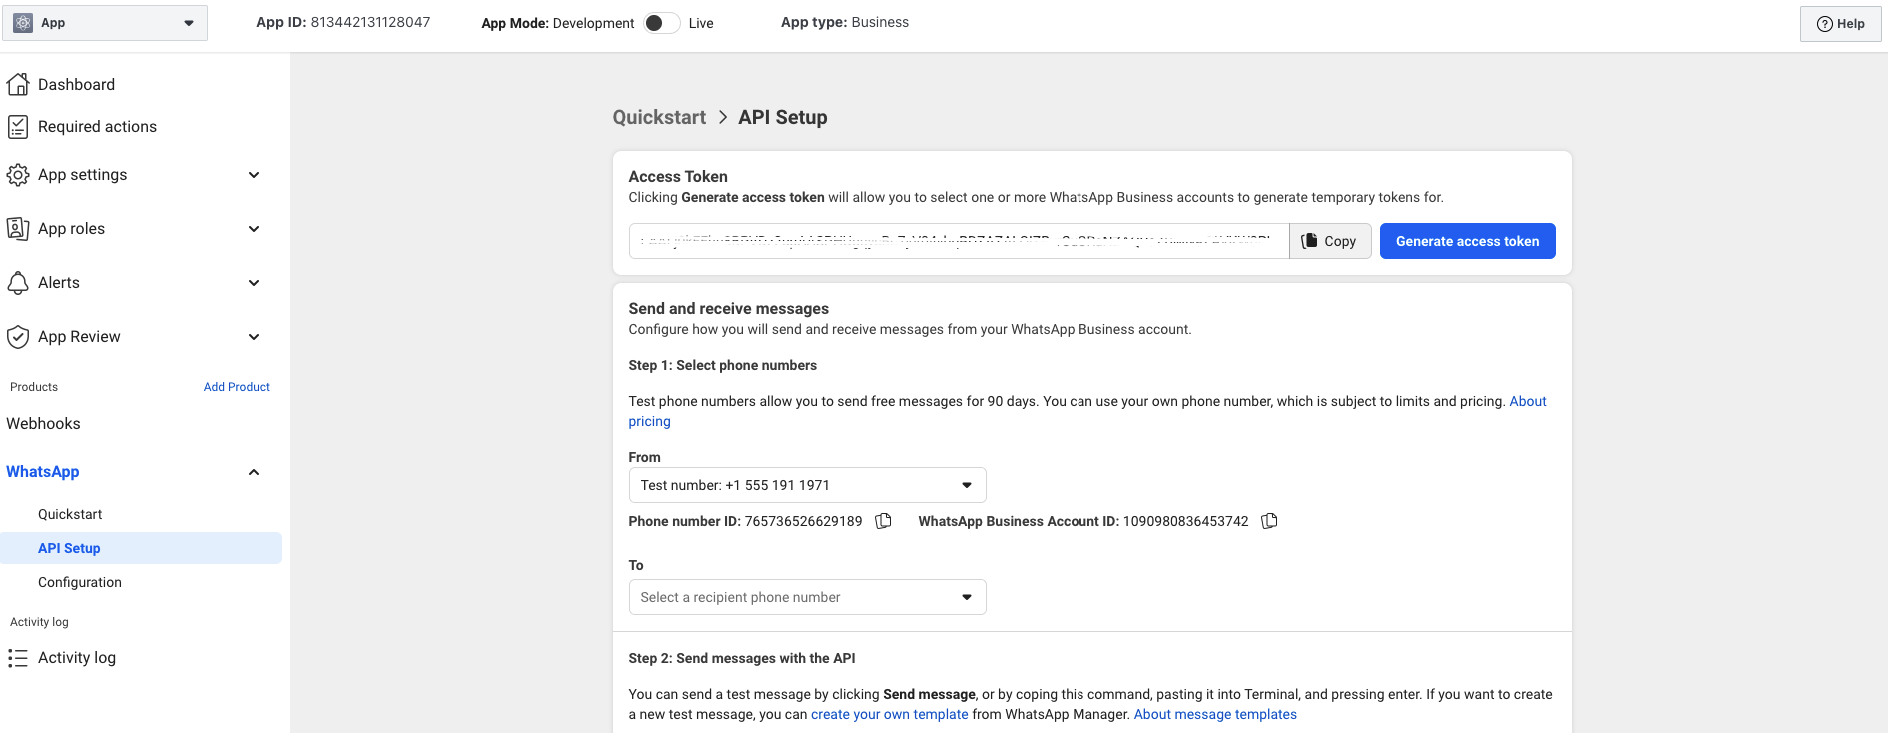1888x733 pixels.
Task: Click 'Step 2: Send messages with the API'
Action: (x=742, y=658)
